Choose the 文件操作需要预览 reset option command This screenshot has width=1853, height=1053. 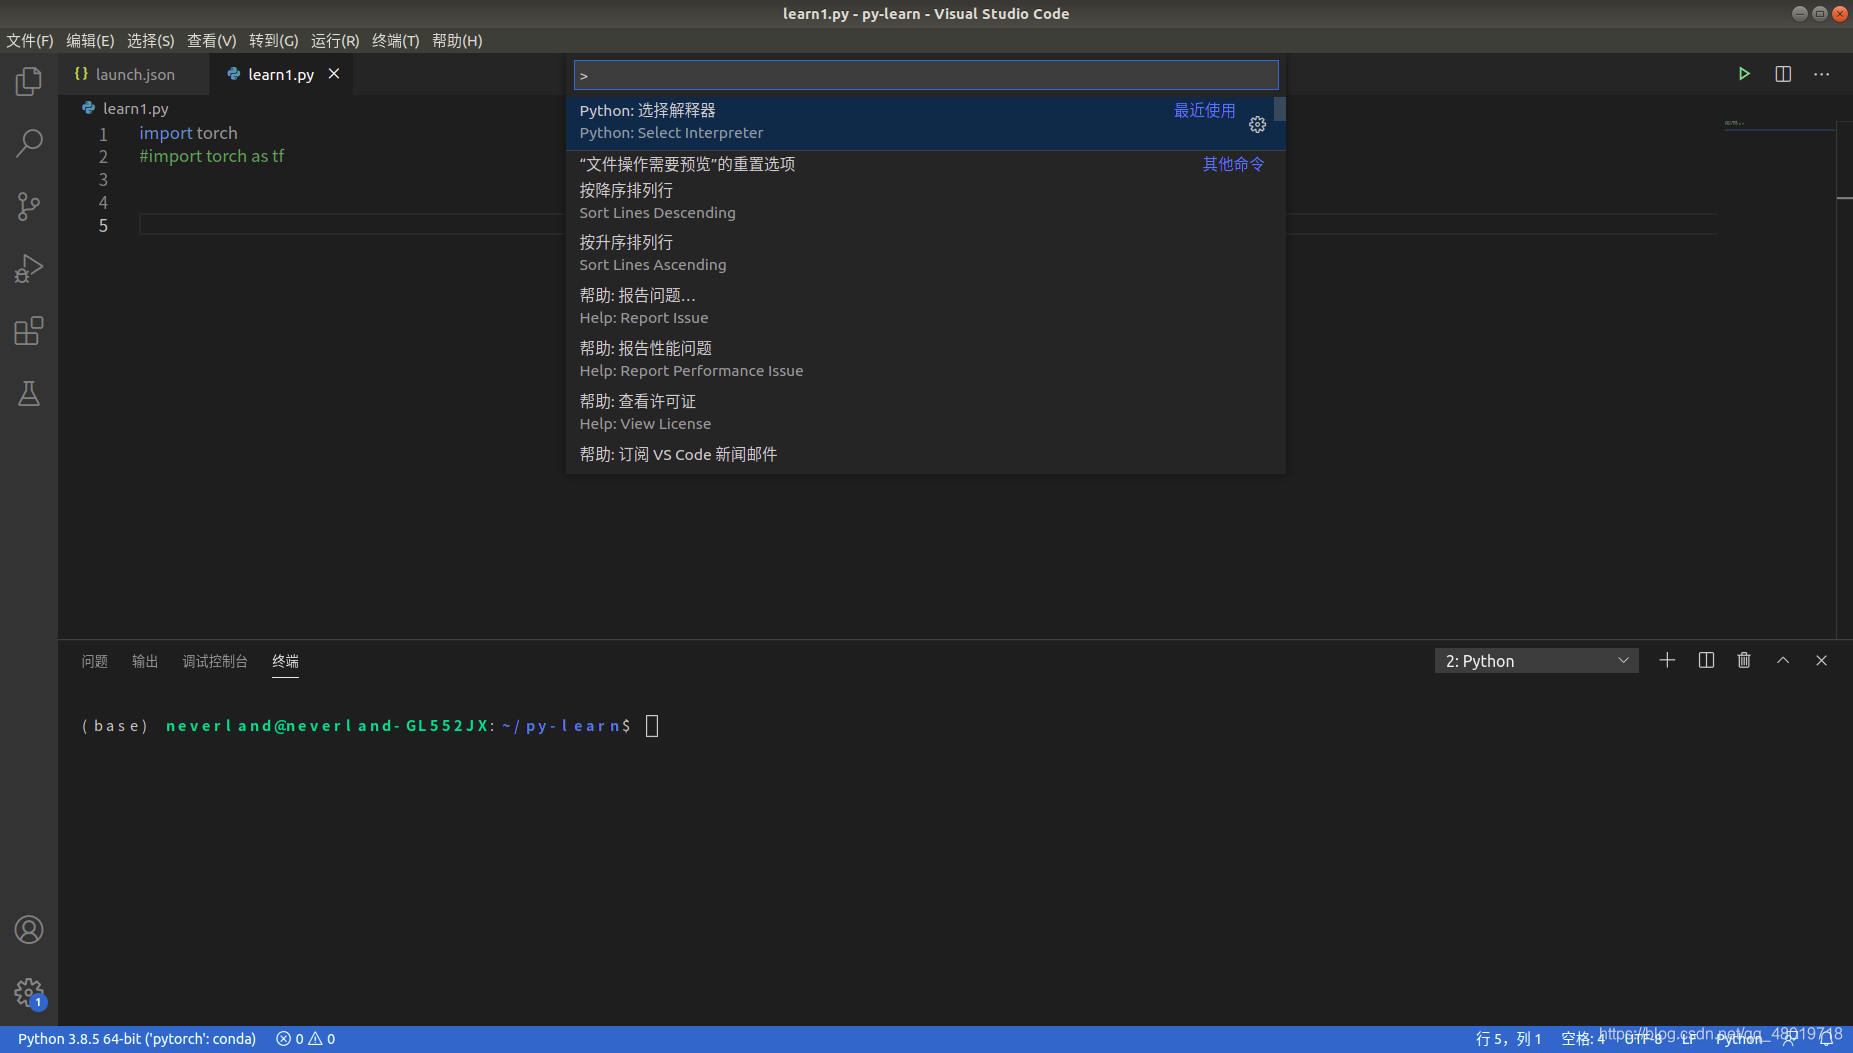click(925, 164)
